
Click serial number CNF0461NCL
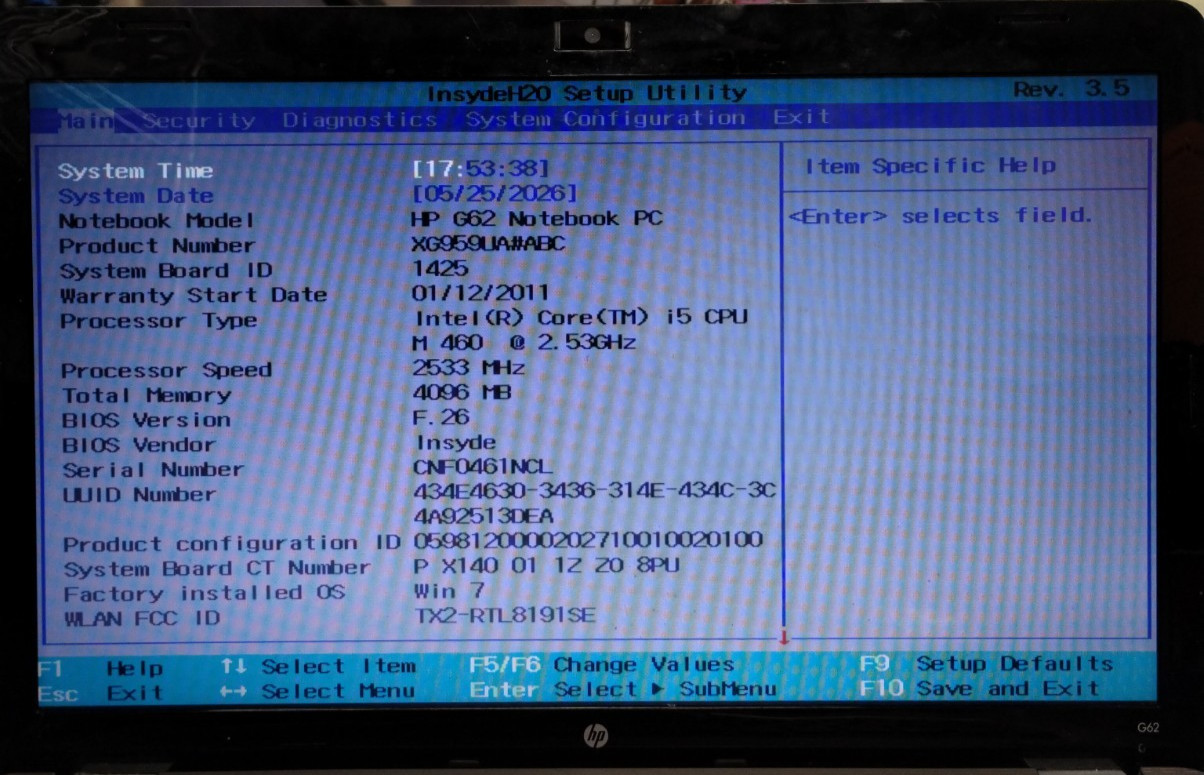483,467
